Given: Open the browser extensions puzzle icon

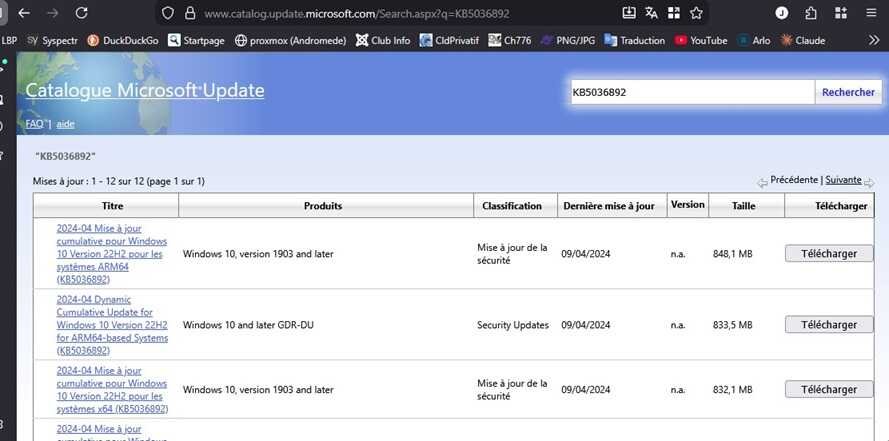Looking at the screenshot, I should coord(810,14).
